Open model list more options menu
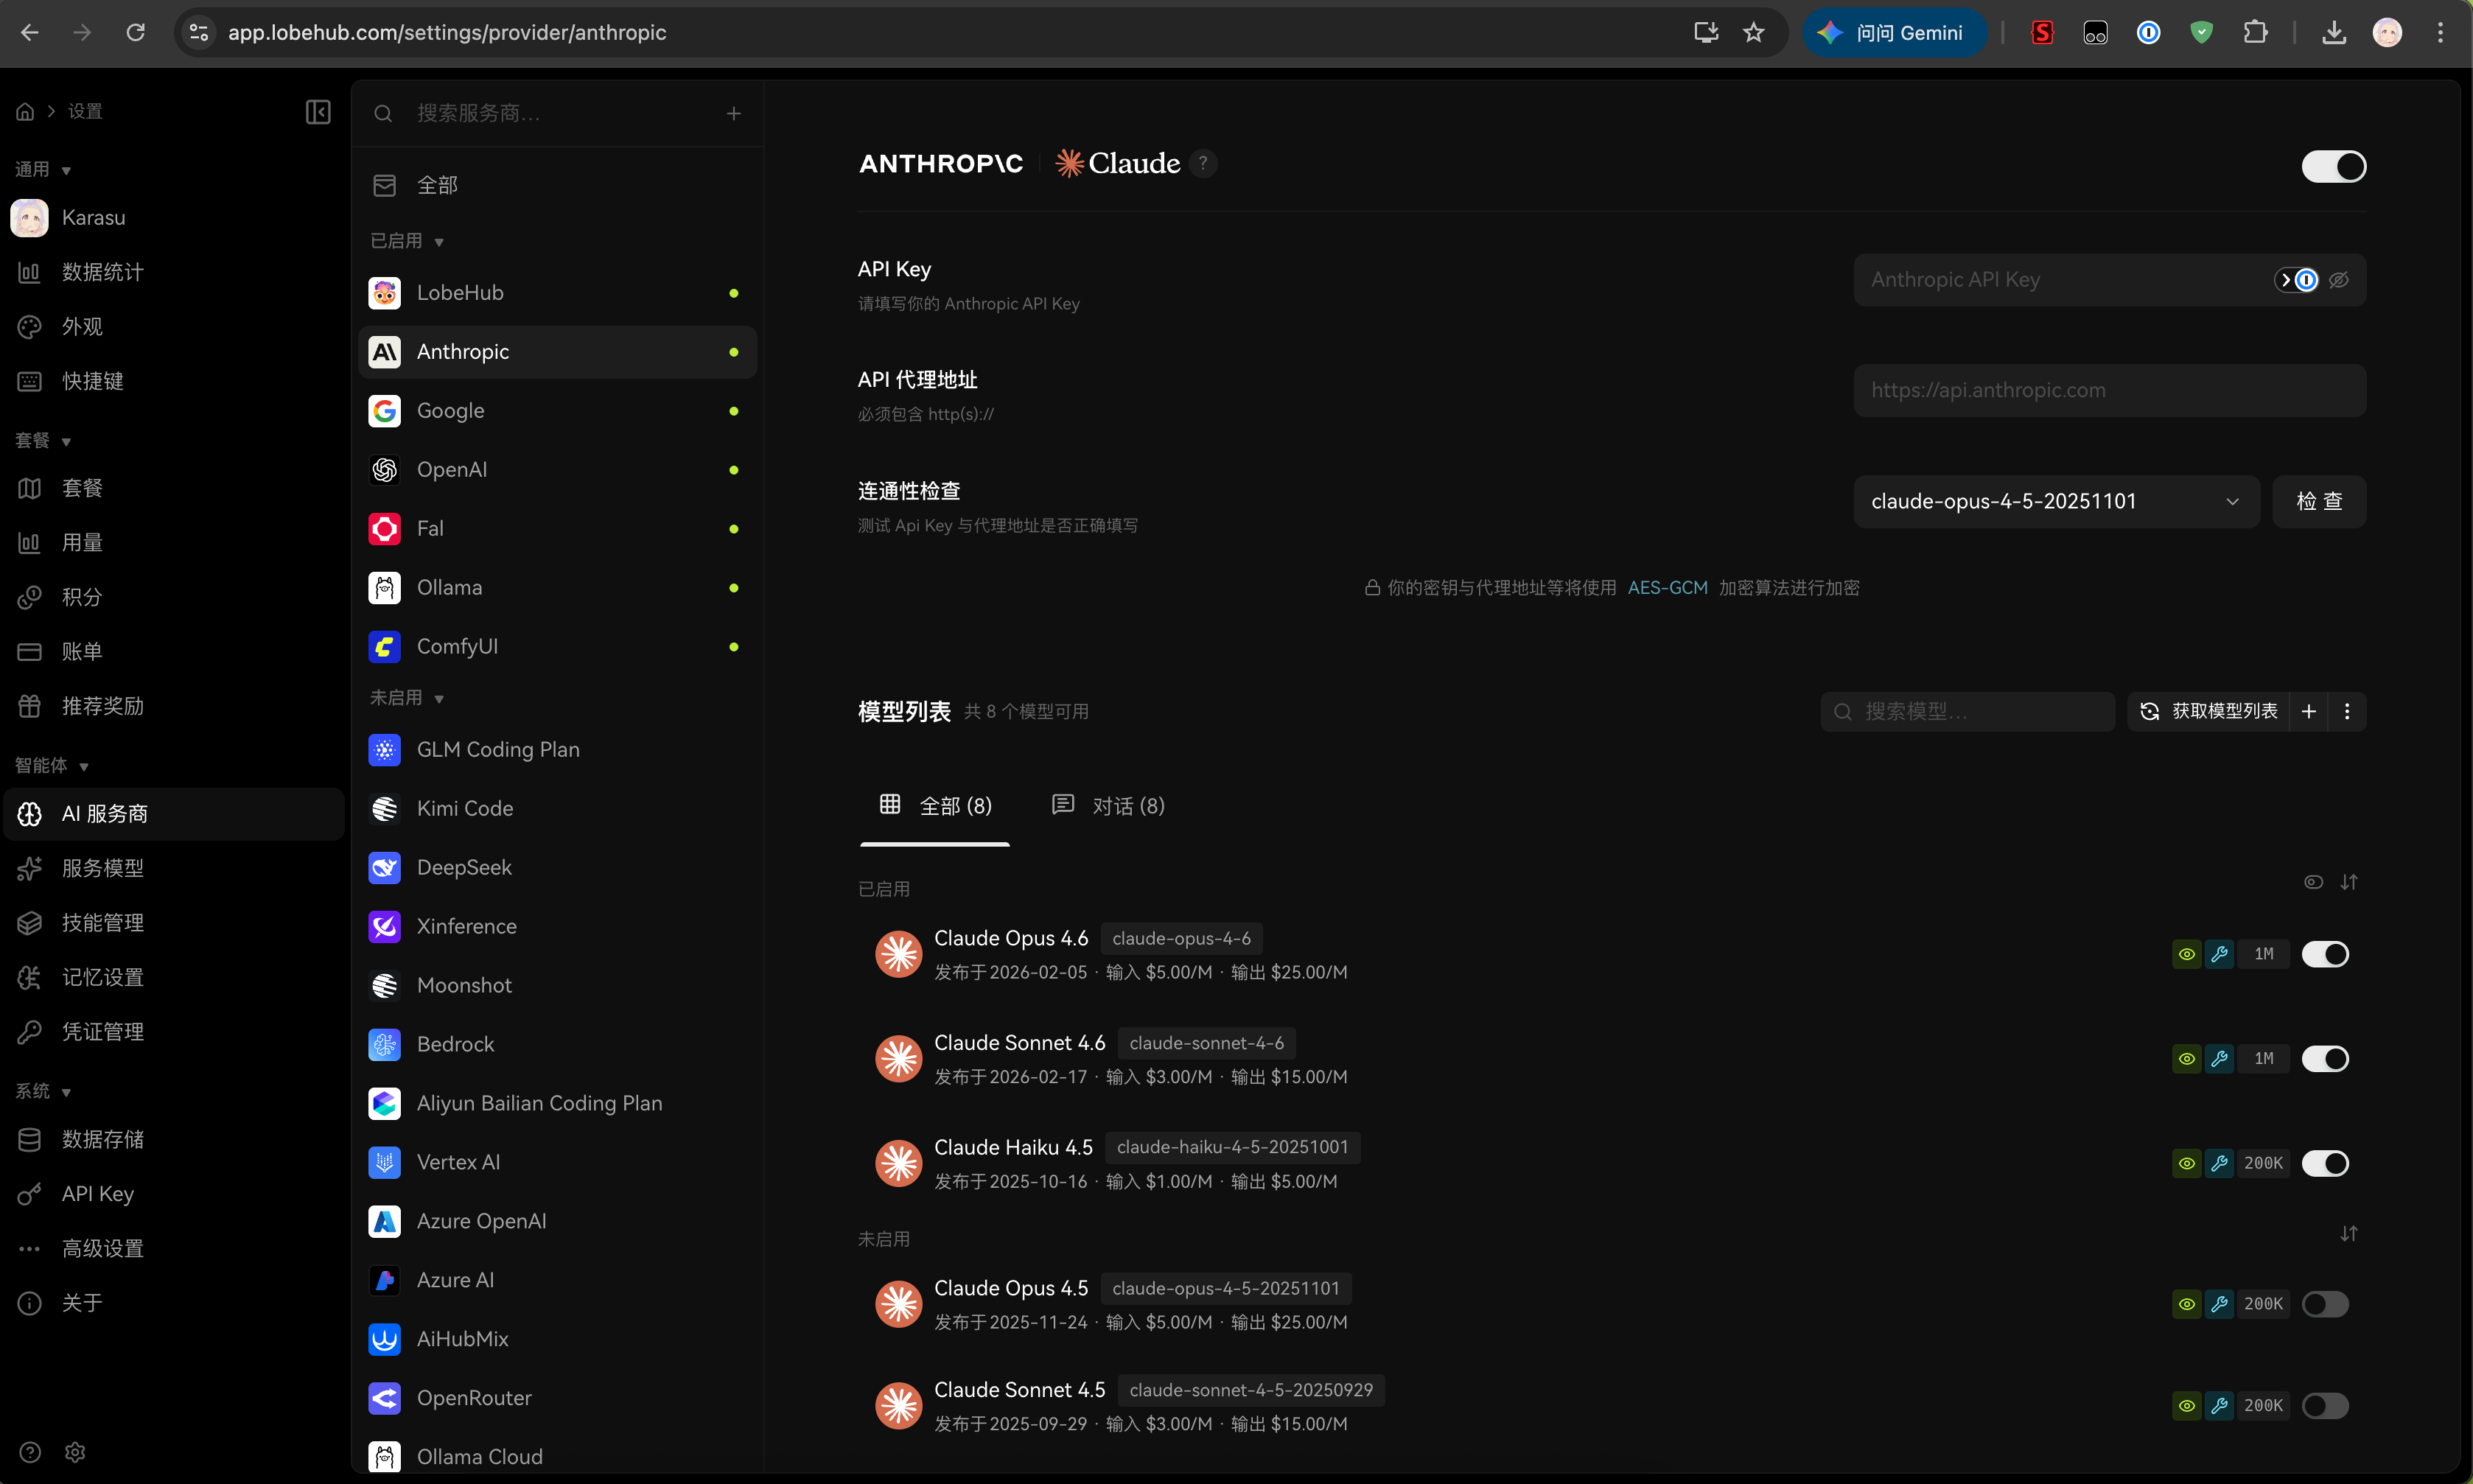Viewport: 2473px width, 1484px height. (x=2347, y=712)
